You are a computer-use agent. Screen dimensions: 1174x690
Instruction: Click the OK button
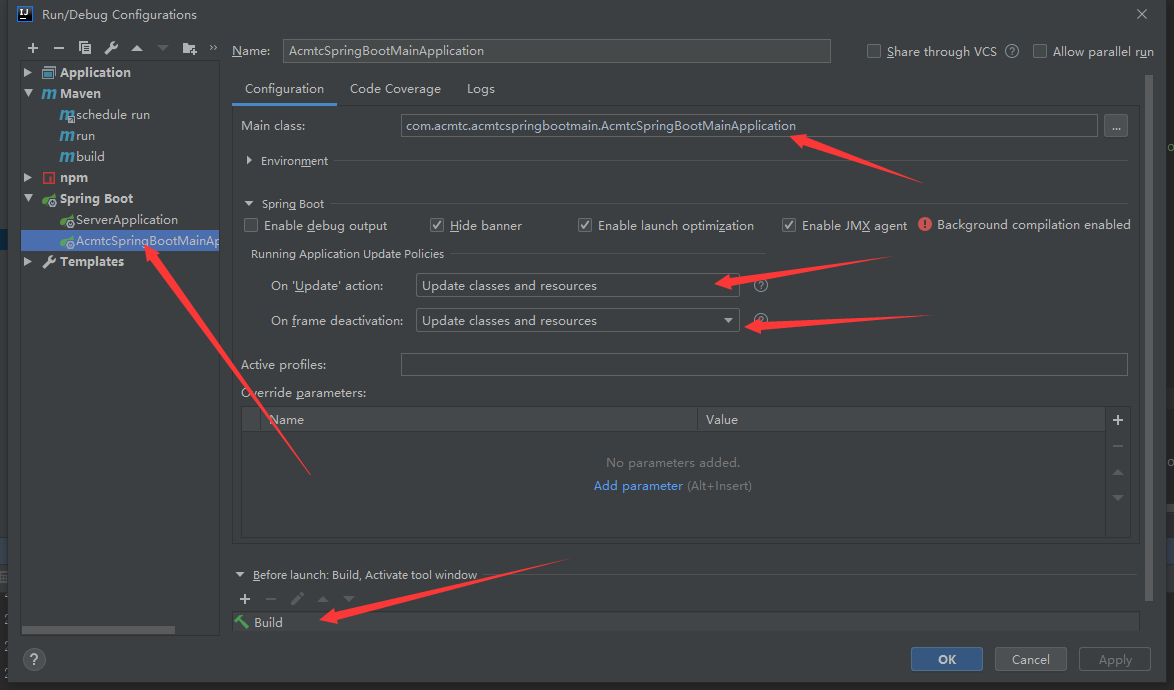tap(947, 659)
